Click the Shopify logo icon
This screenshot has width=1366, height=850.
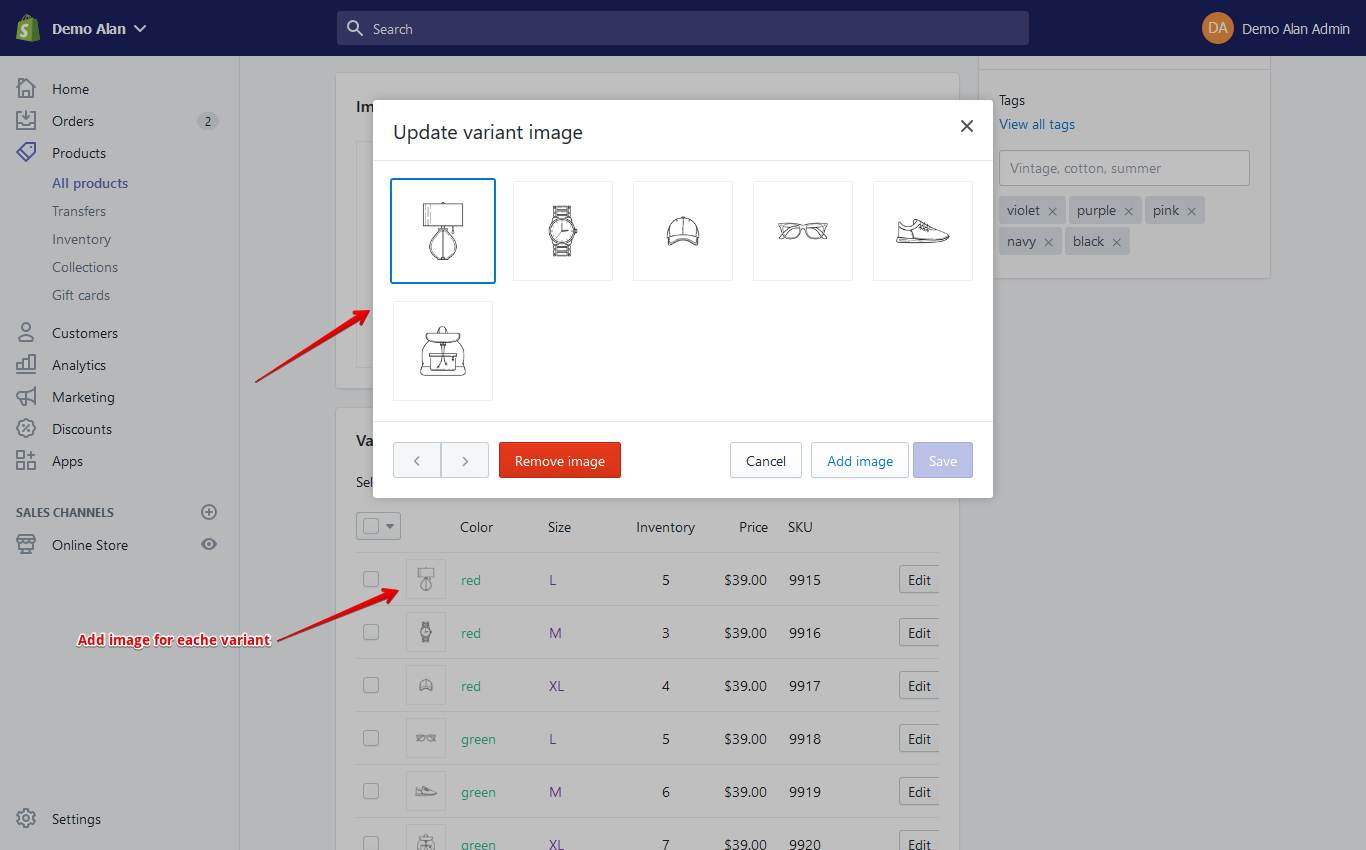pyautogui.click(x=27, y=28)
